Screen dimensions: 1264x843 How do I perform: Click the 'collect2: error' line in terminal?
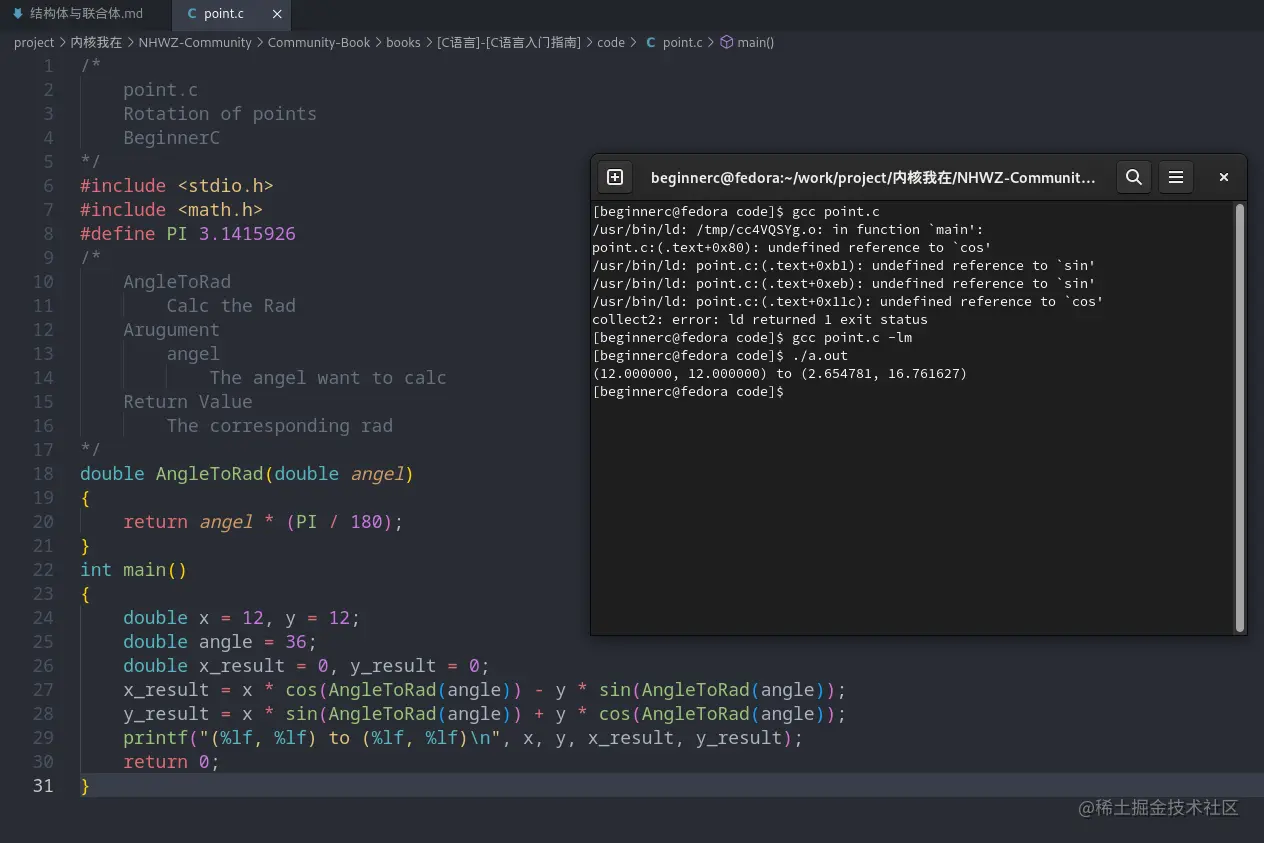[x=760, y=319]
